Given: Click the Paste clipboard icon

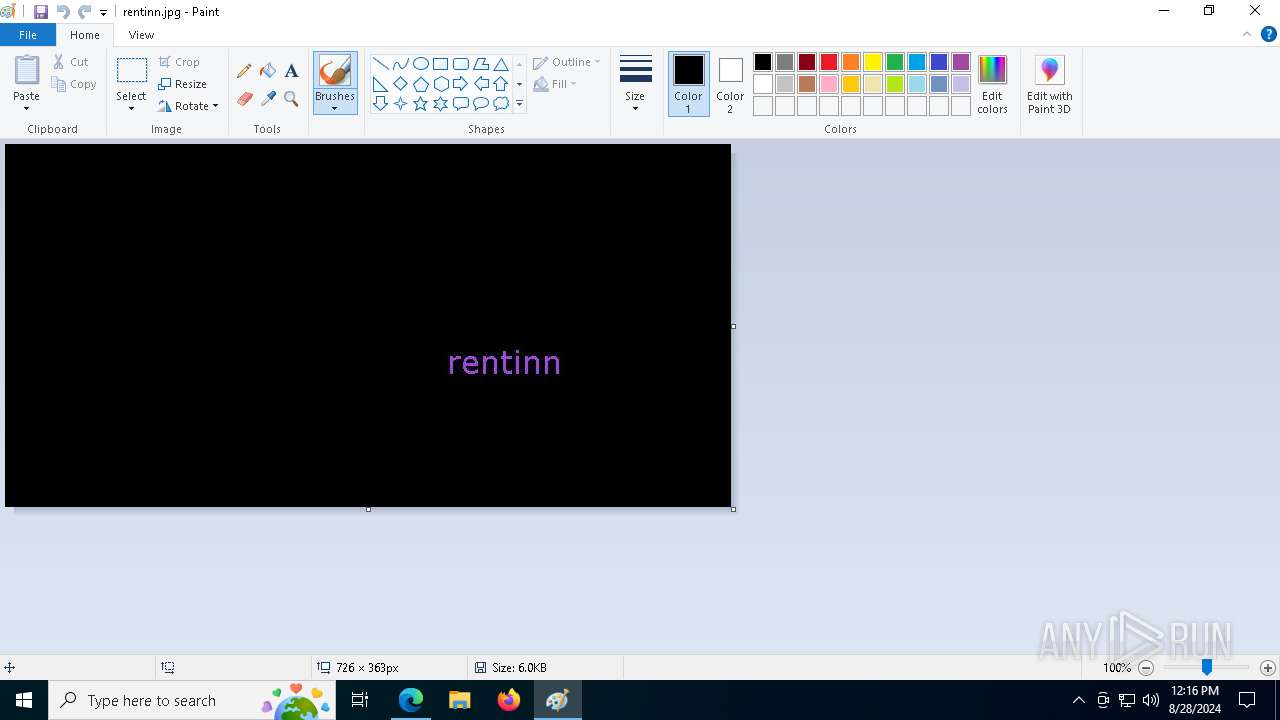Looking at the screenshot, I should (x=27, y=70).
